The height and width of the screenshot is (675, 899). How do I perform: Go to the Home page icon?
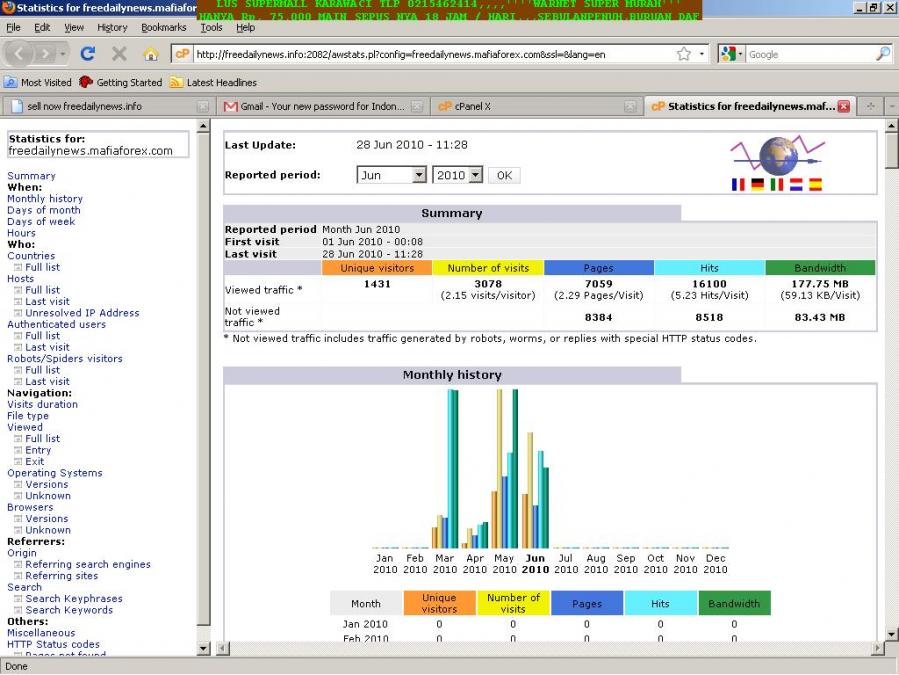151,54
